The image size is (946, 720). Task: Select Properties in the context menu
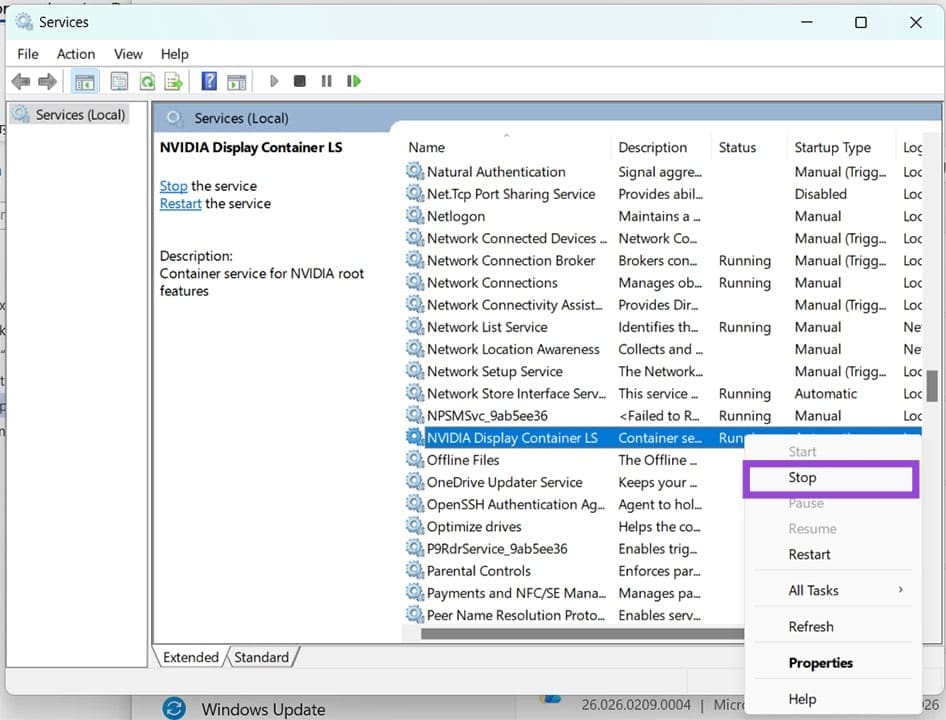820,663
